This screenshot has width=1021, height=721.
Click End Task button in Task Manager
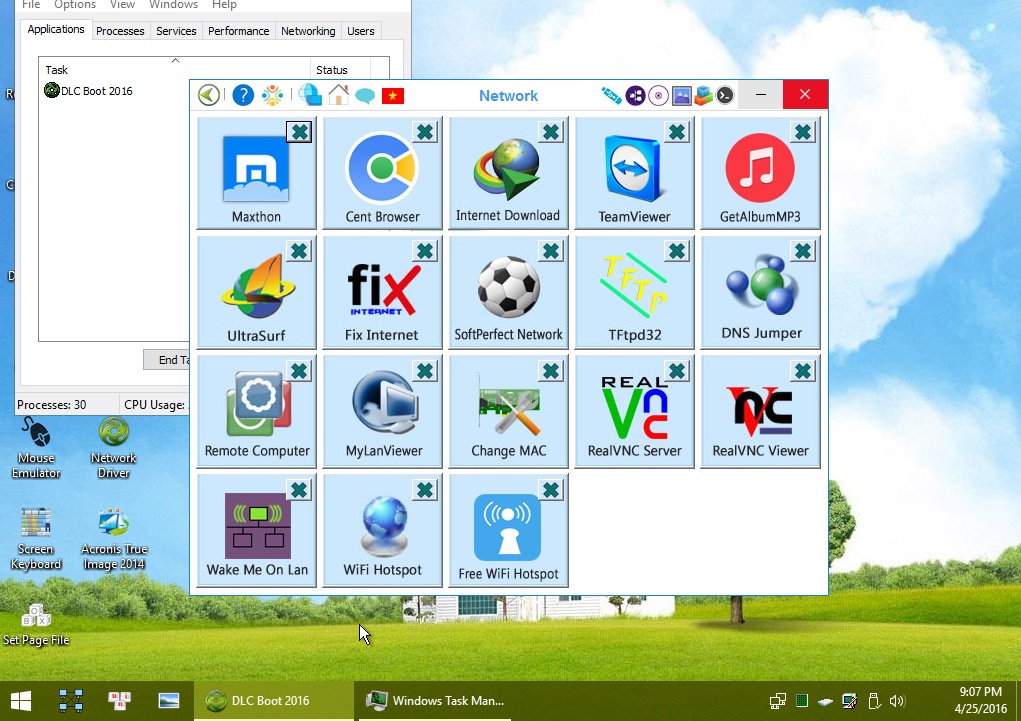click(x=167, y=360)
